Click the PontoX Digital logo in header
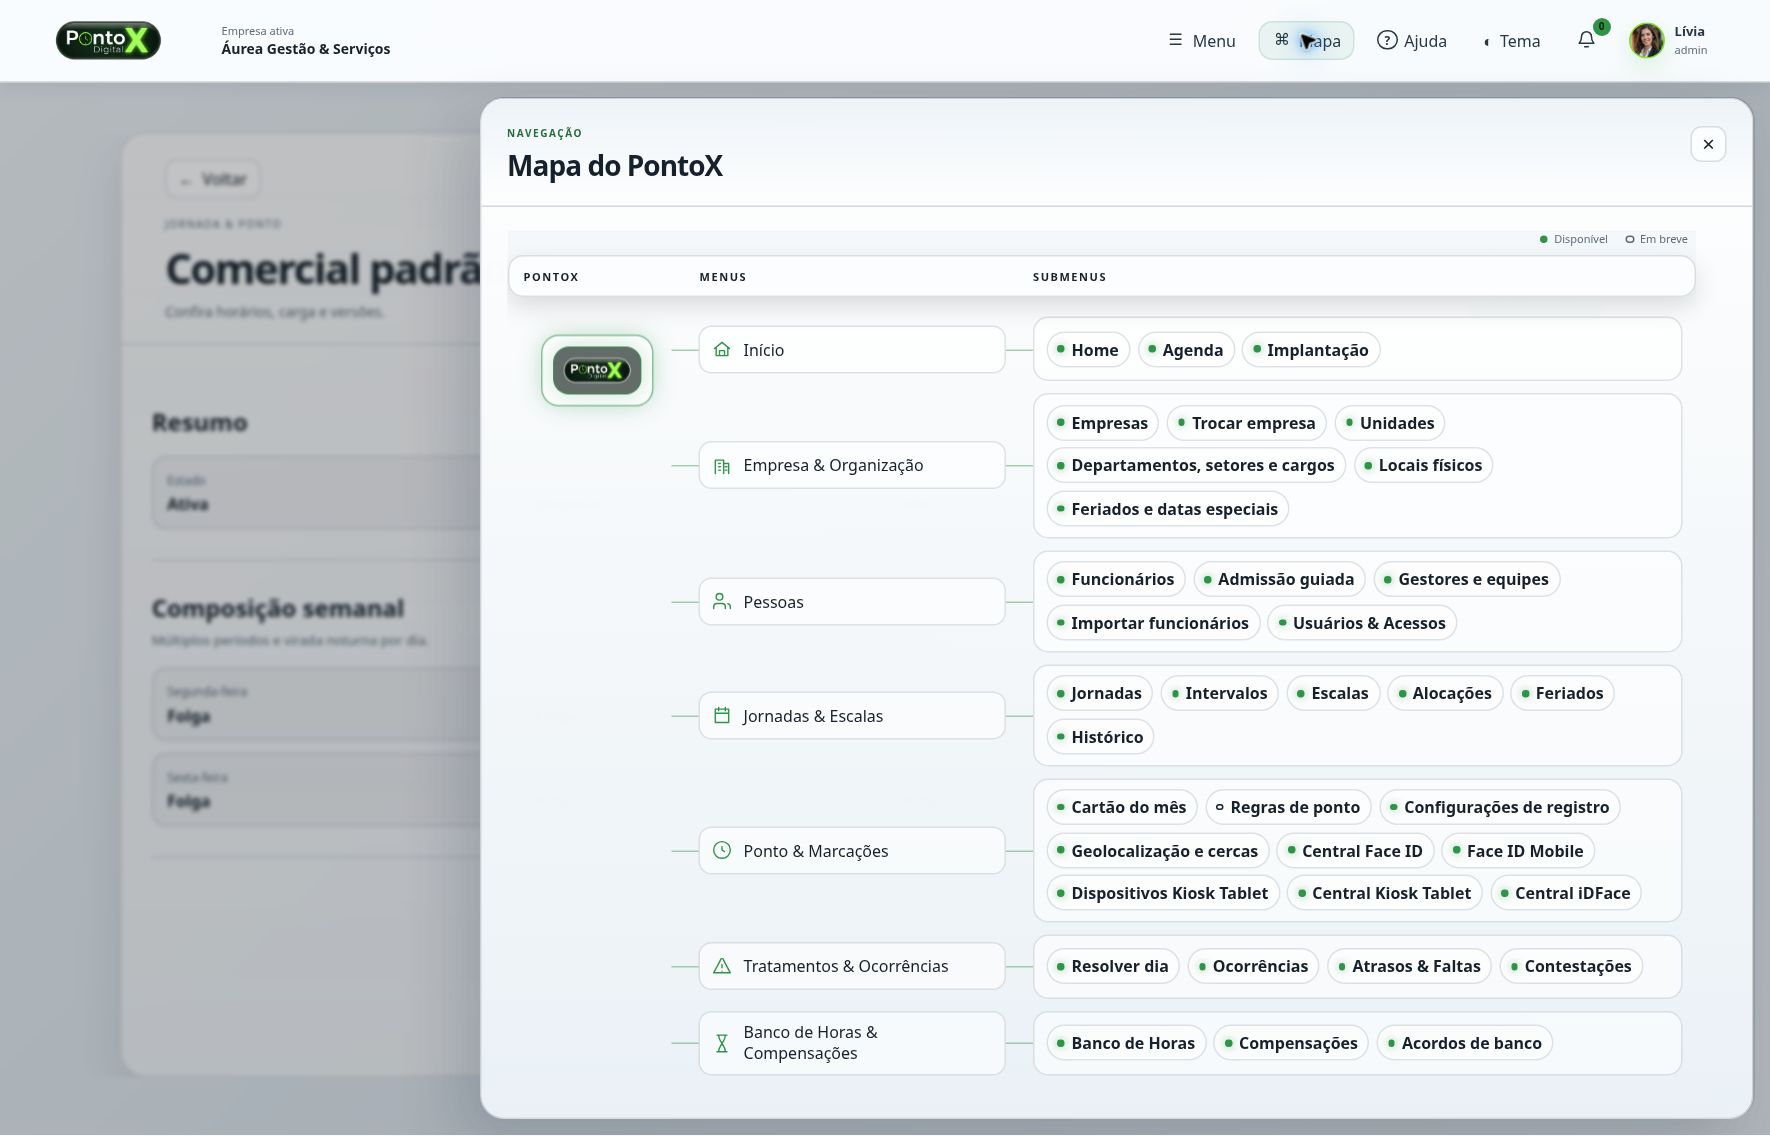Screen dimensions: 1770x1136 (x=108, y=40)
